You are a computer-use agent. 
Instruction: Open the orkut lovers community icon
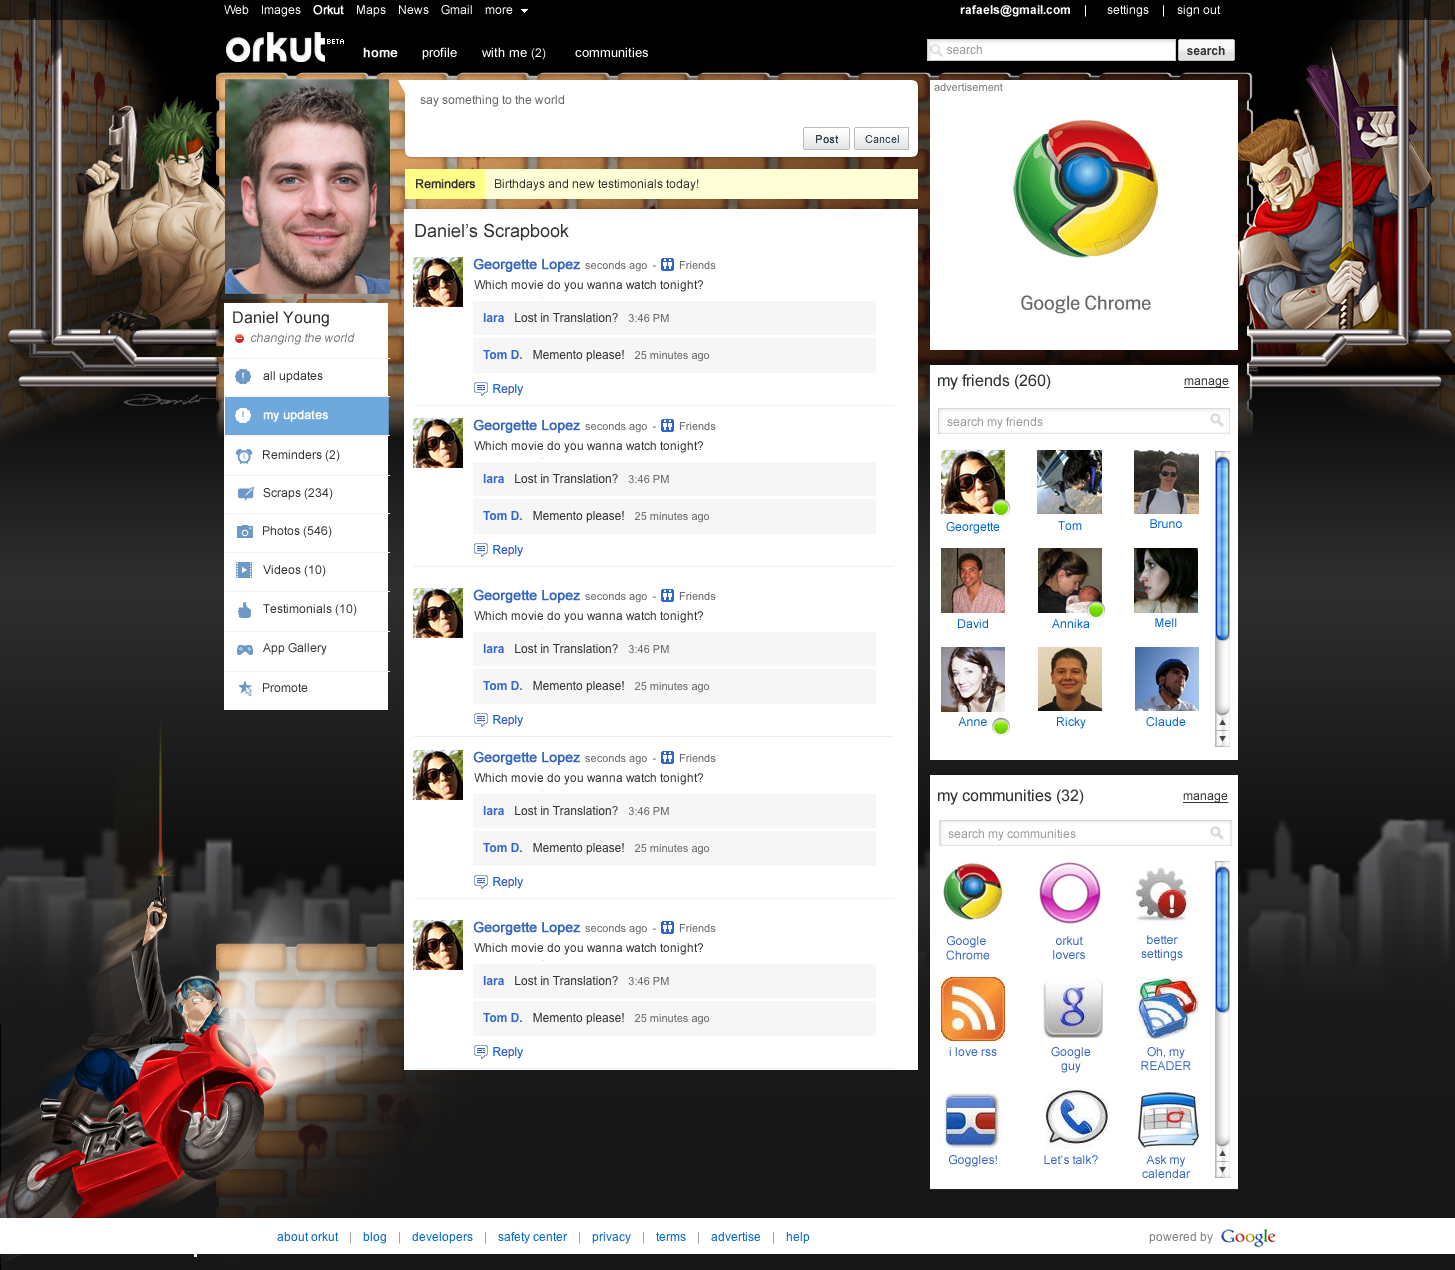click(1070, 893)
